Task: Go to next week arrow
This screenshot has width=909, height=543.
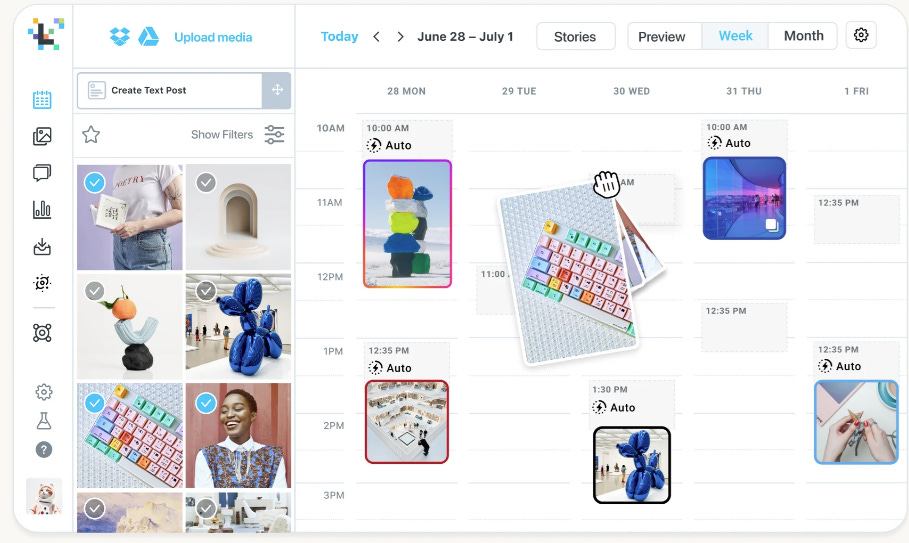Action: [x=400, y=37]
